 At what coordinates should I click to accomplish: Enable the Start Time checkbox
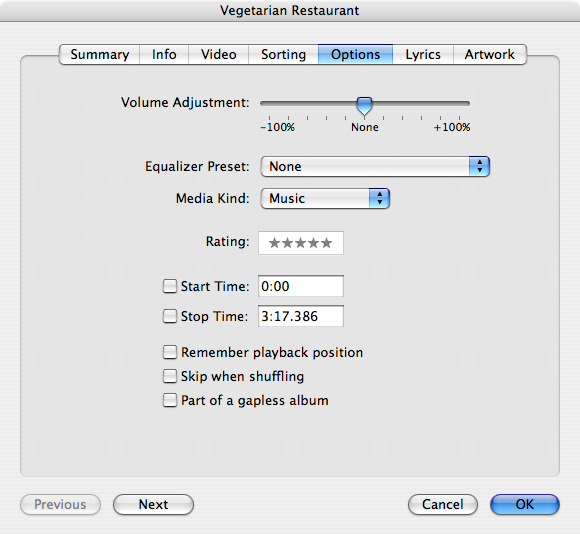pos(170,286)
